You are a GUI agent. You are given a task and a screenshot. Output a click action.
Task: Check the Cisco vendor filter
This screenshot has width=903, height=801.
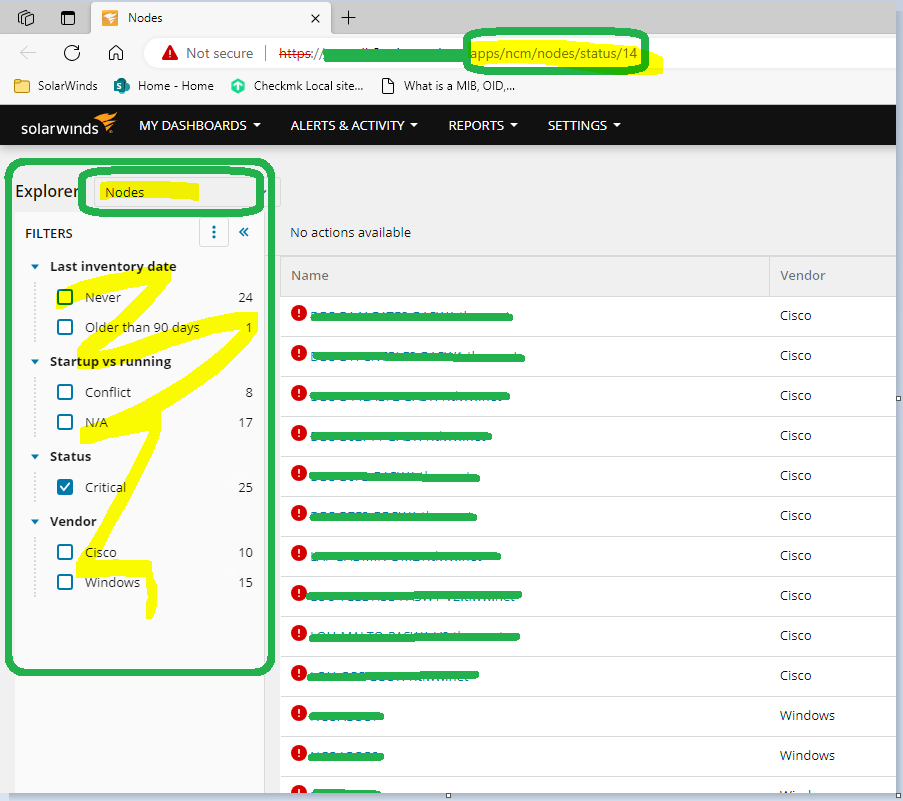[65, 552]
